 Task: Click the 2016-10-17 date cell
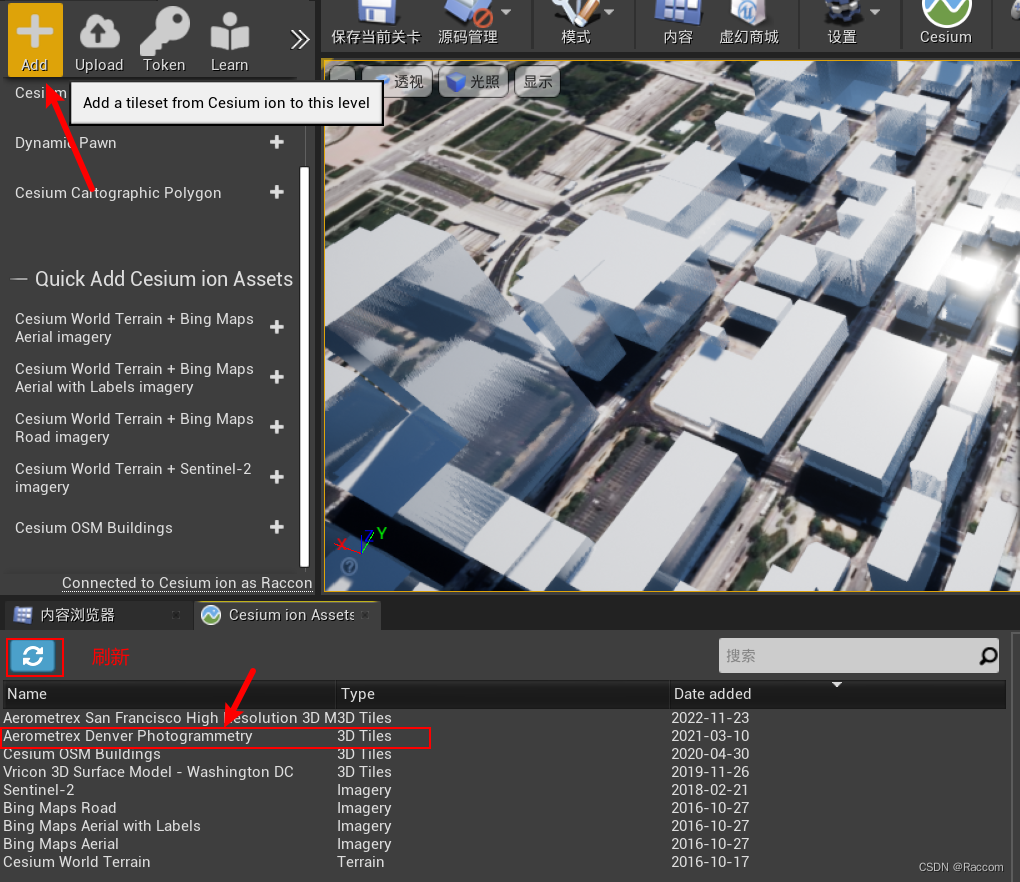(710, 862)
